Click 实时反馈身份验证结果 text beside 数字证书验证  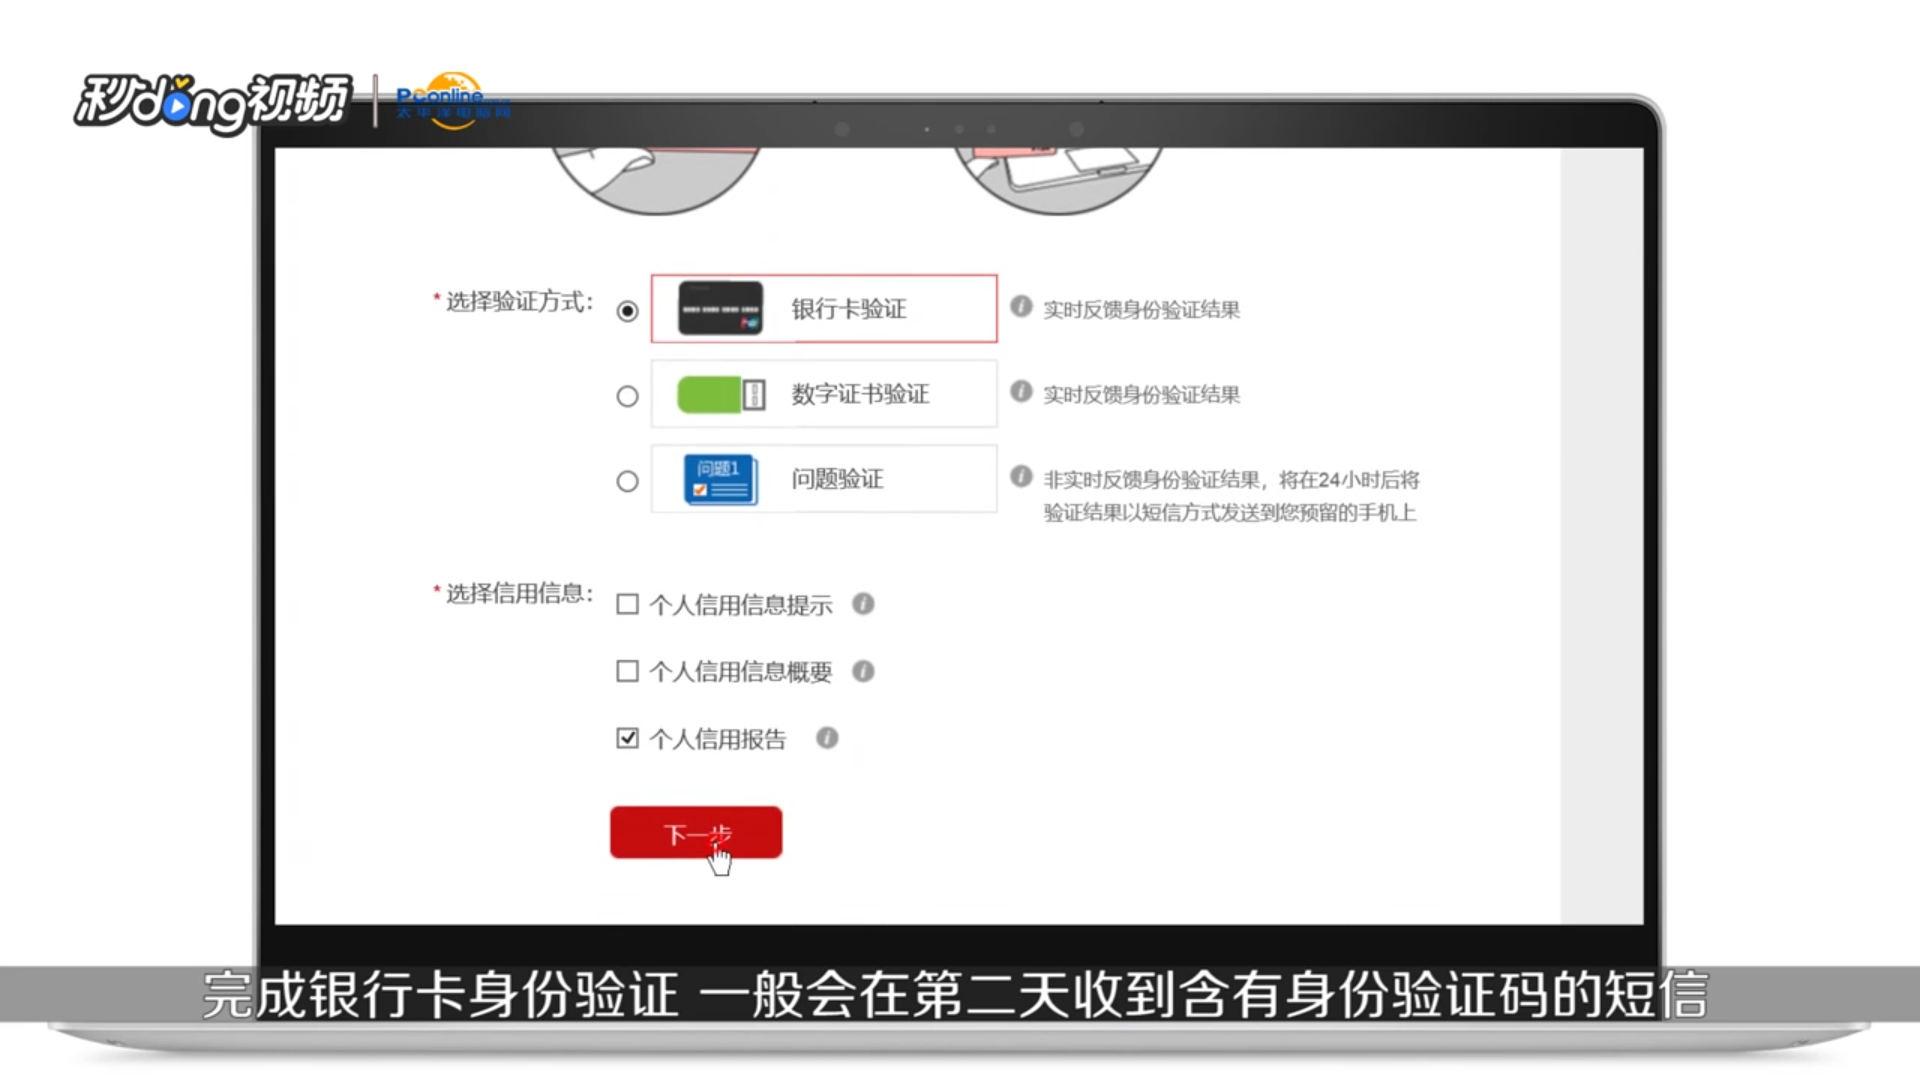click(1141, 395)
